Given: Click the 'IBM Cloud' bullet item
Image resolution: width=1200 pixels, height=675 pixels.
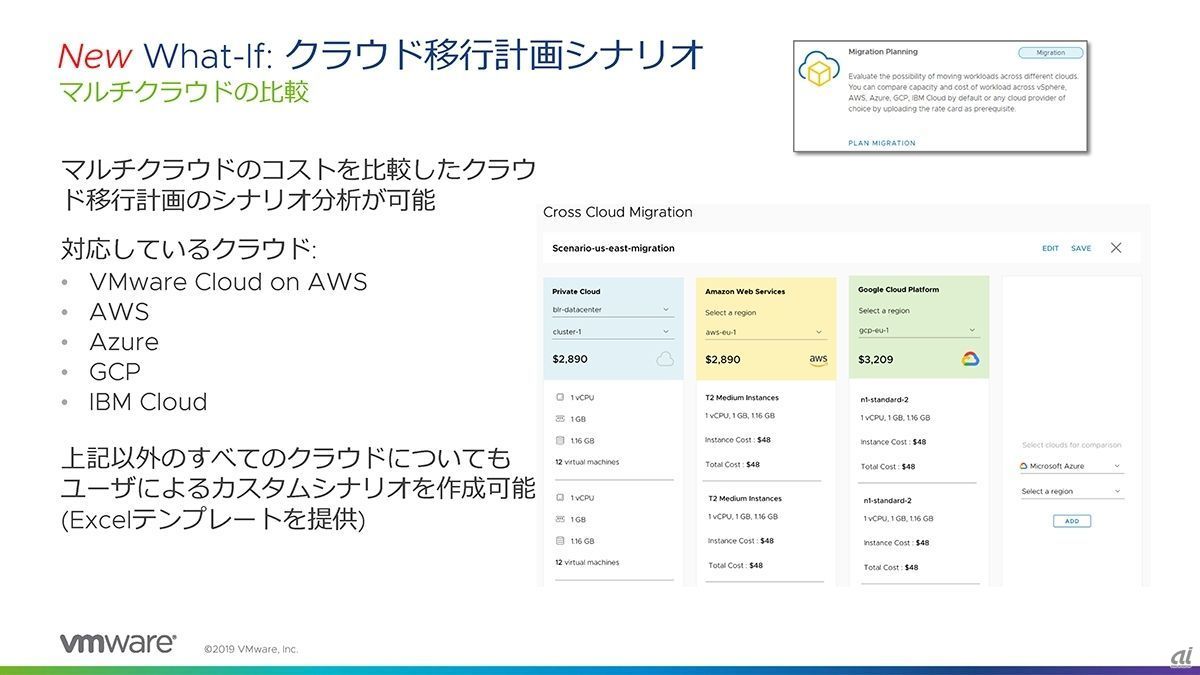Looking at the screenshot, I should click(x=148, y=402).
